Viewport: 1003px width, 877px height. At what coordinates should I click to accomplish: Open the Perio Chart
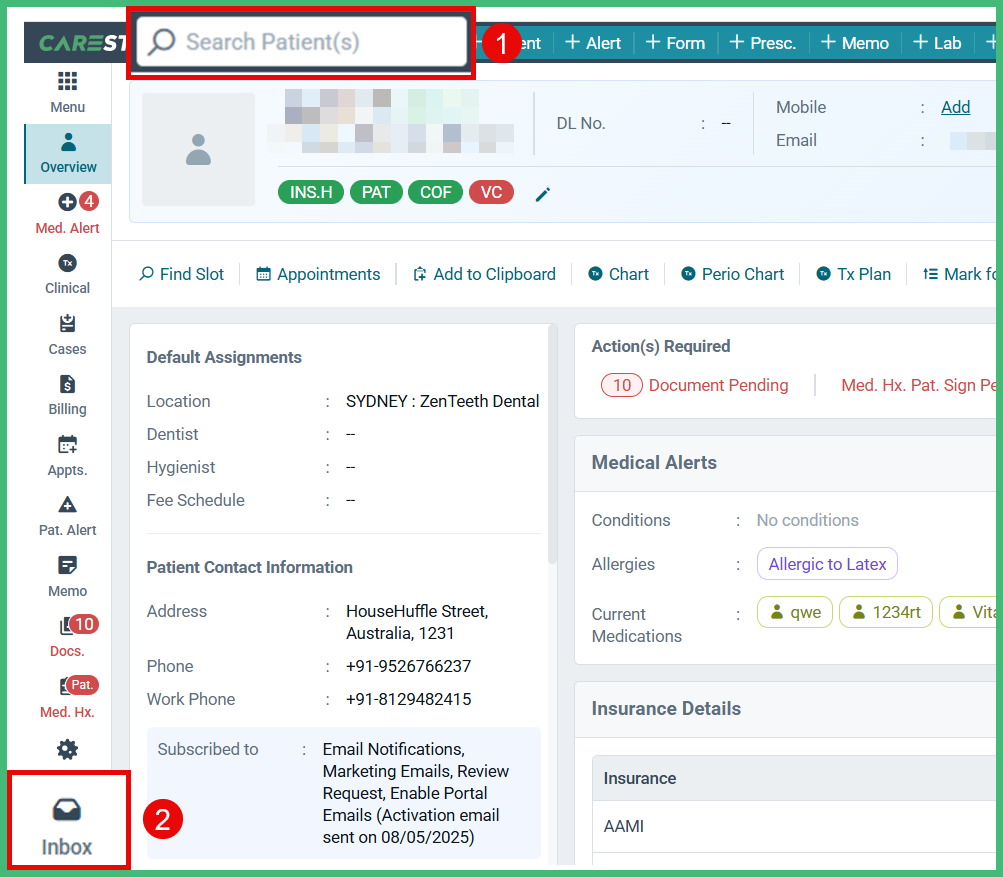731,273
